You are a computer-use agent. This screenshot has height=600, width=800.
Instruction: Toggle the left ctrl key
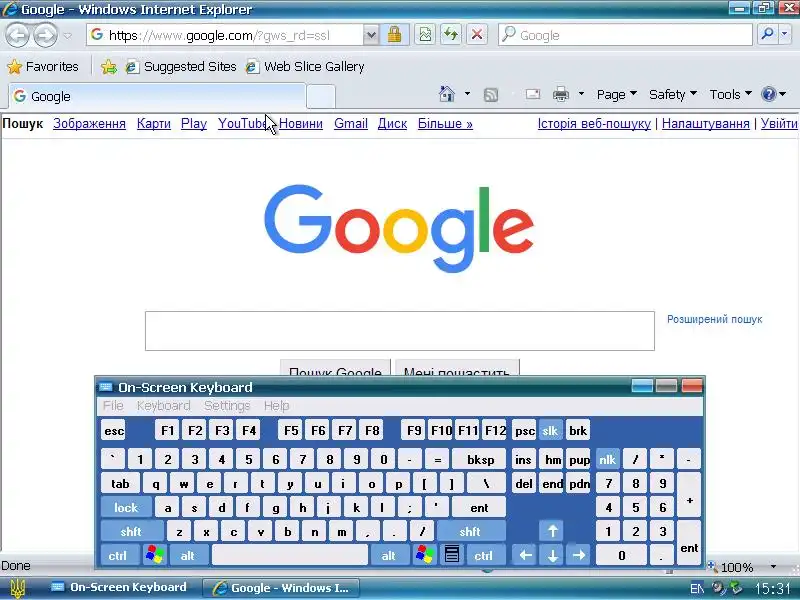coord(118,556)
